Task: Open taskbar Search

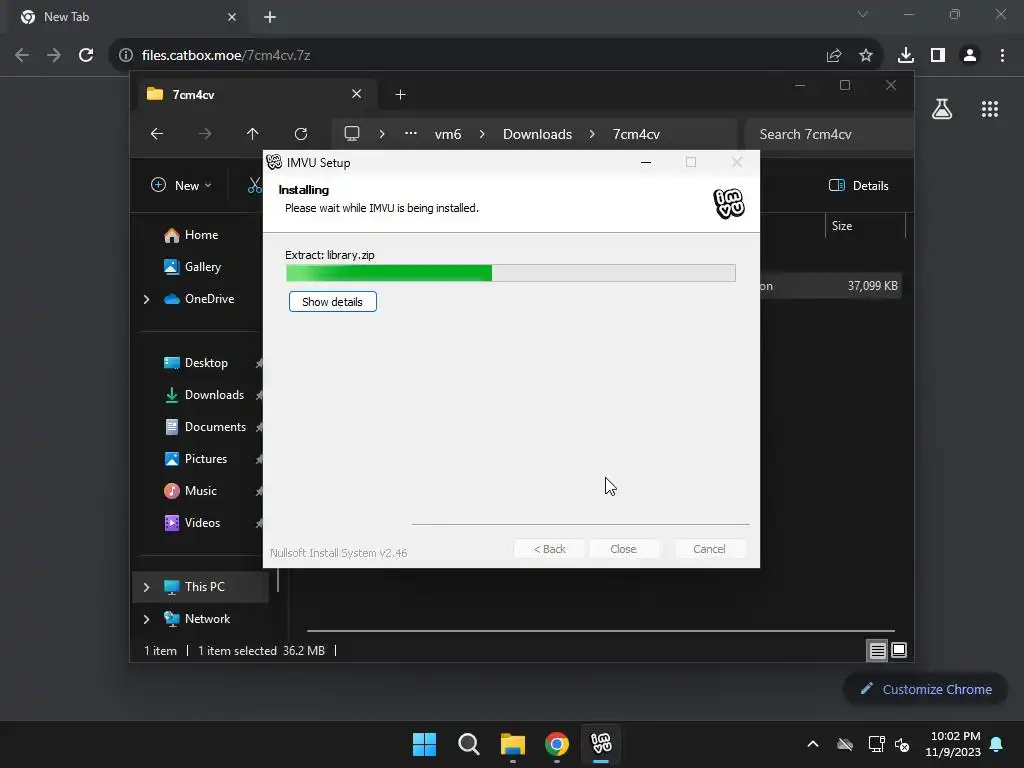Action: click(469, 744)
